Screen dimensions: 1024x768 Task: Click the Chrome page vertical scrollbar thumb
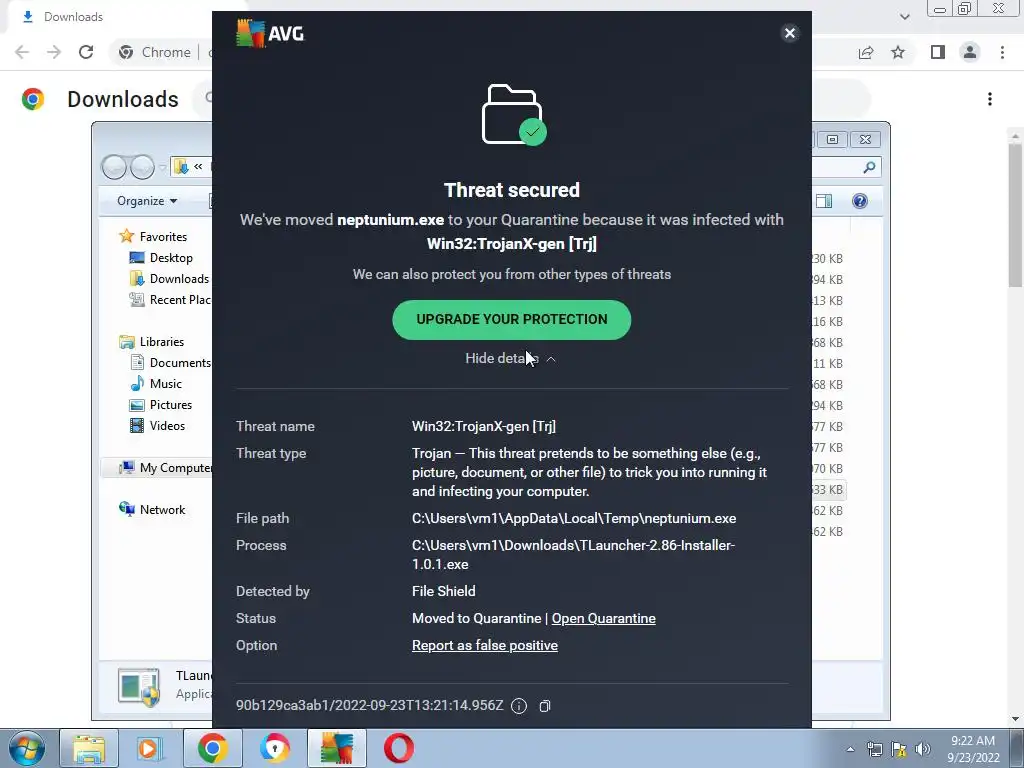coord(1015,215)
